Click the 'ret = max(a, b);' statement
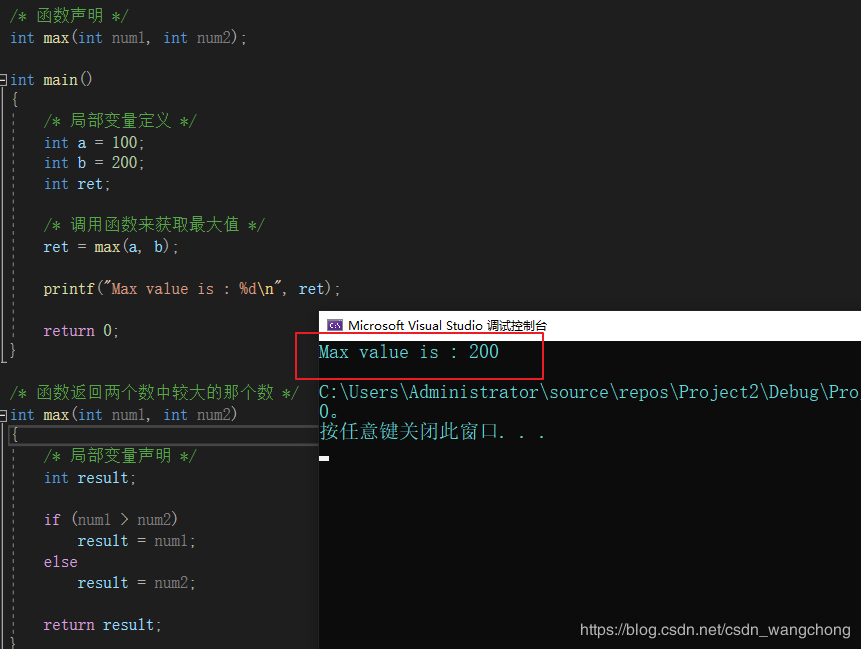 point(111,247)
